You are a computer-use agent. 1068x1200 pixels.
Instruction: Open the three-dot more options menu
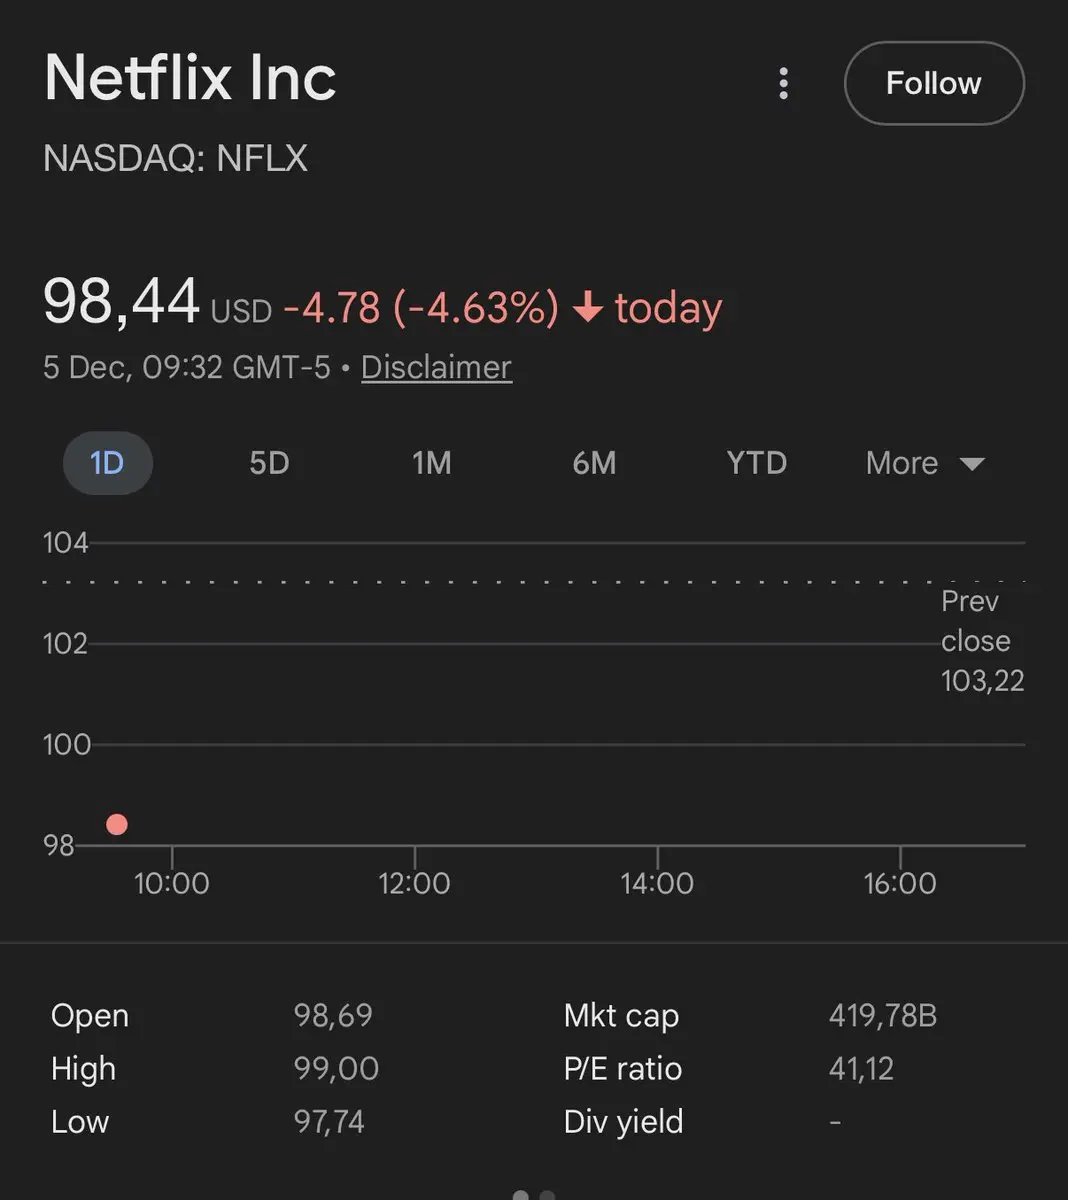click(x=784, y=83)
